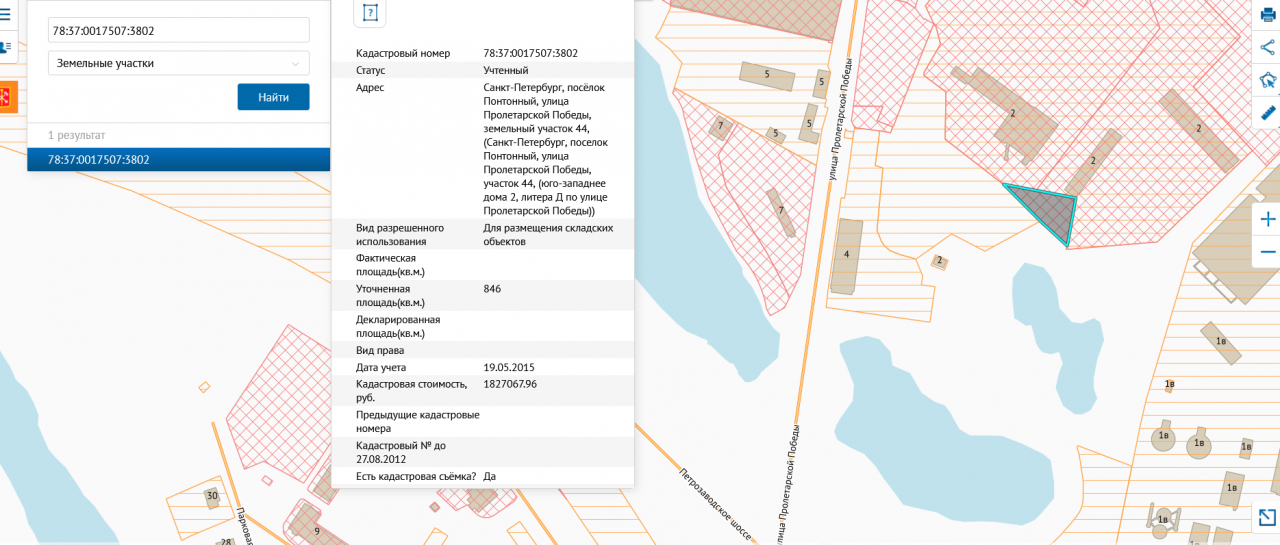The width and height of the screenshot is (1280, 545).
Task: Click the cadastral number search field
Action: click(x=178, y=30)
